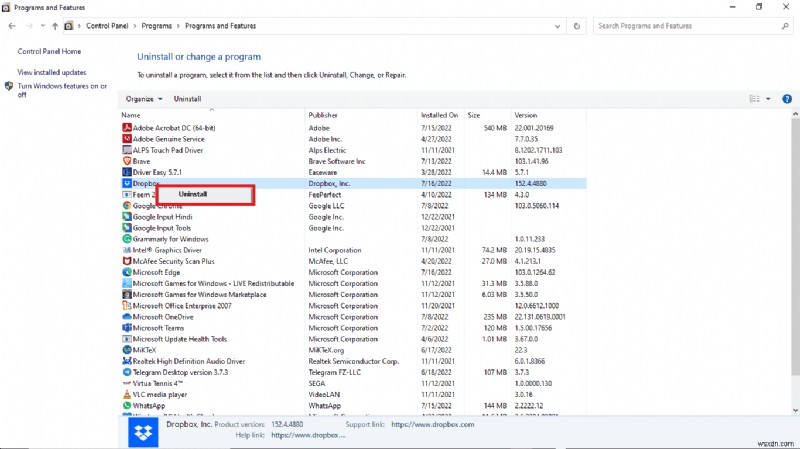Click the Google Input Tools icon
The height and width of the screenshot is (449, 800).
coord(127,228)
